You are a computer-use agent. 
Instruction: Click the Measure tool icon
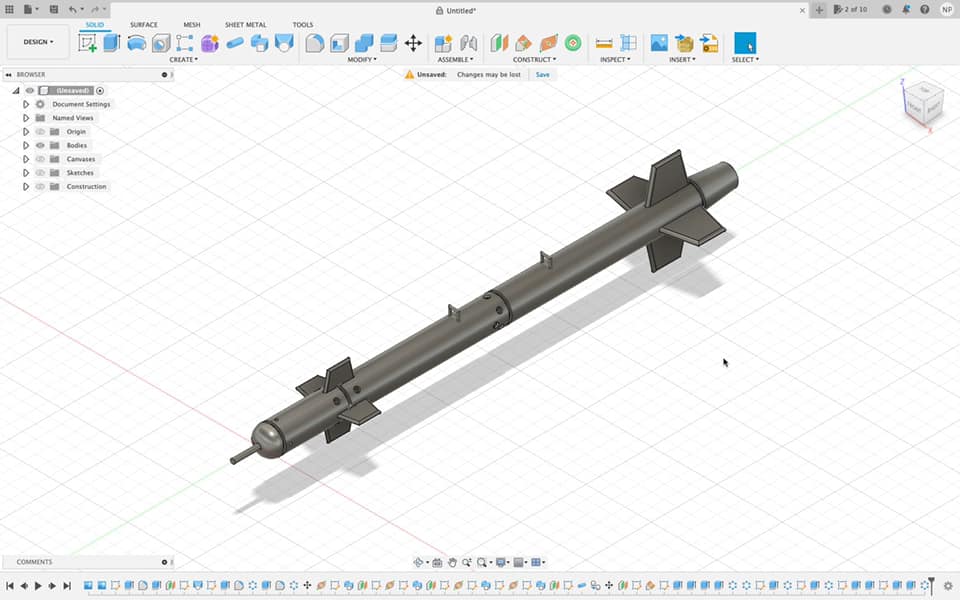click(x=604, y=43)
